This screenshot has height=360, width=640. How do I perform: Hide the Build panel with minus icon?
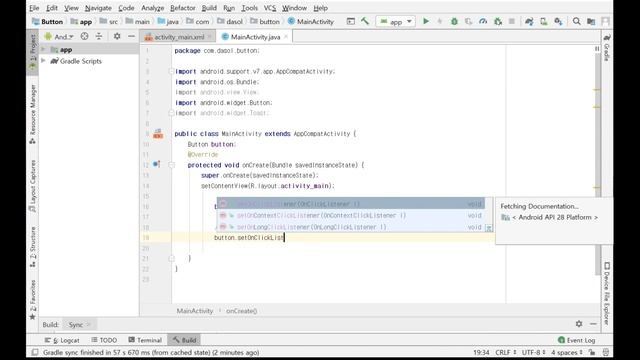pos(593,324)
